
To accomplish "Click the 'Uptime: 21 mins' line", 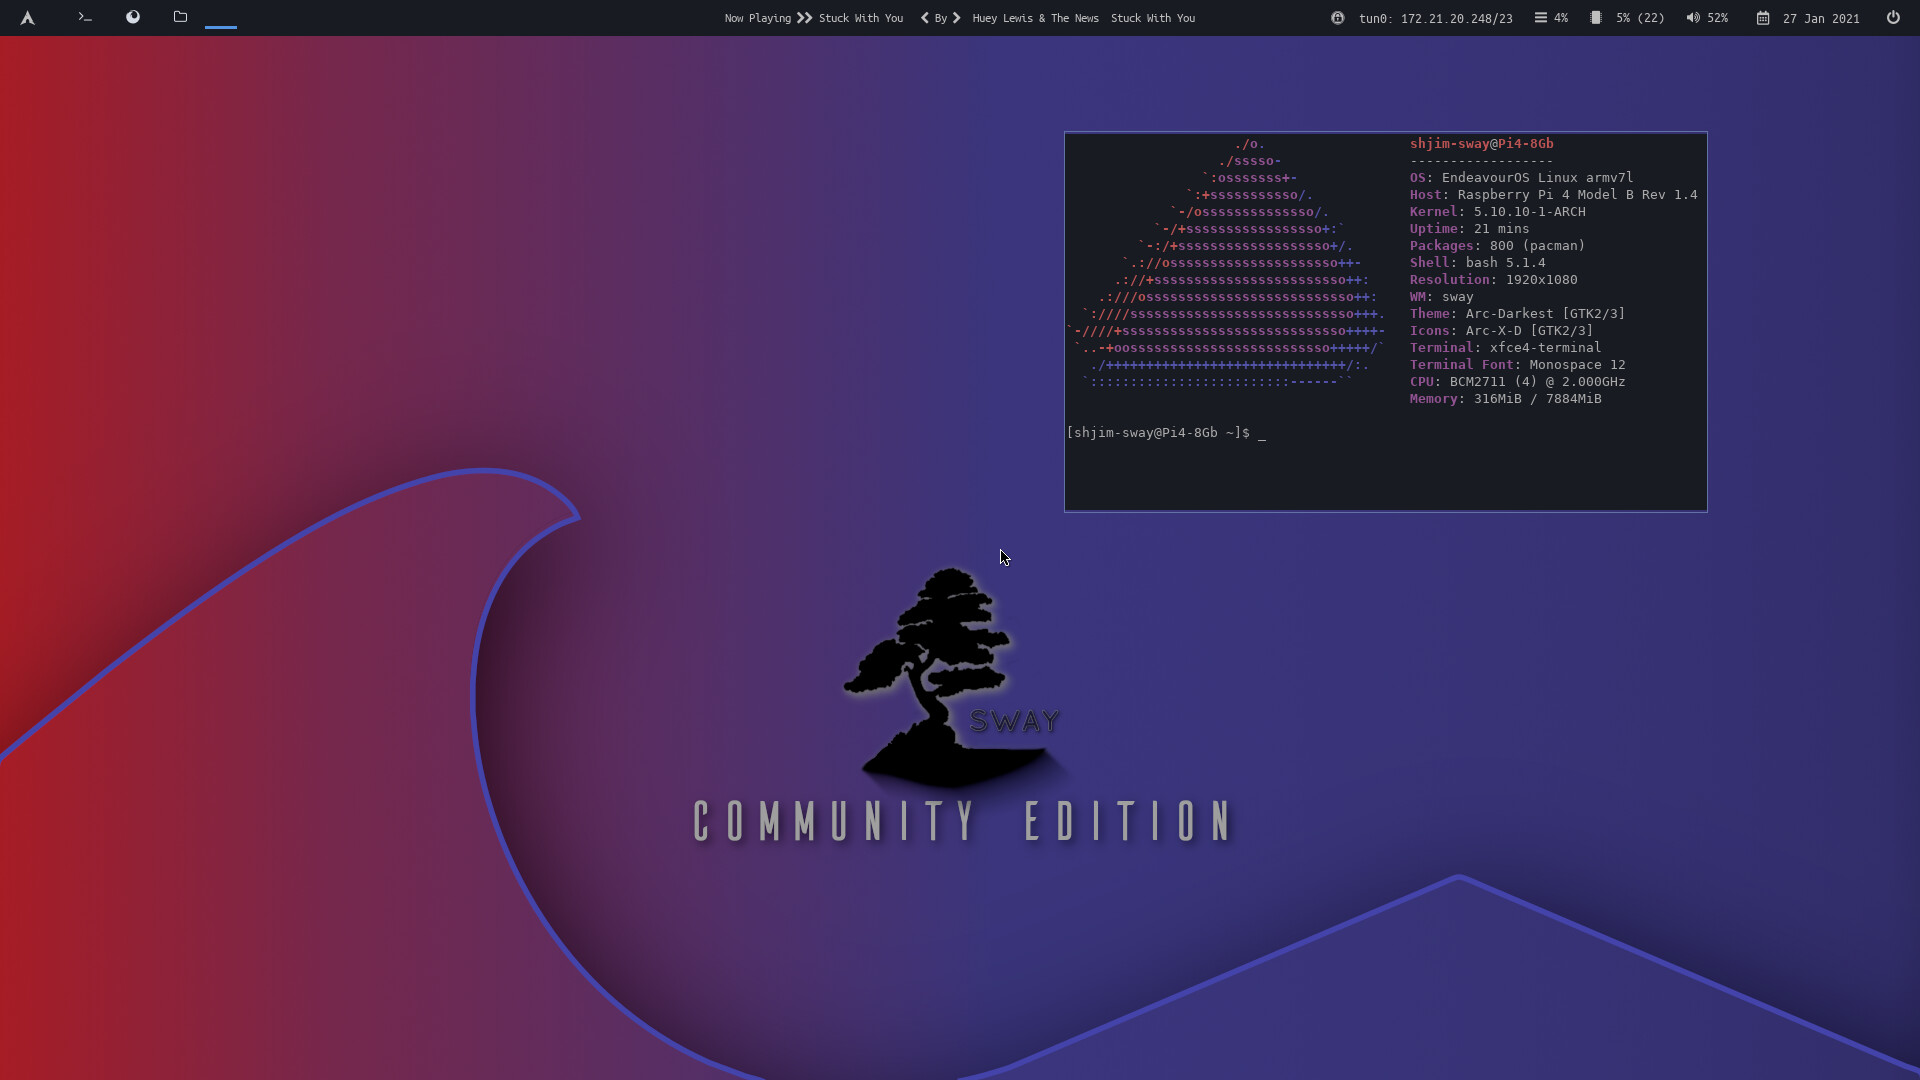I will tap(1469, 229).
